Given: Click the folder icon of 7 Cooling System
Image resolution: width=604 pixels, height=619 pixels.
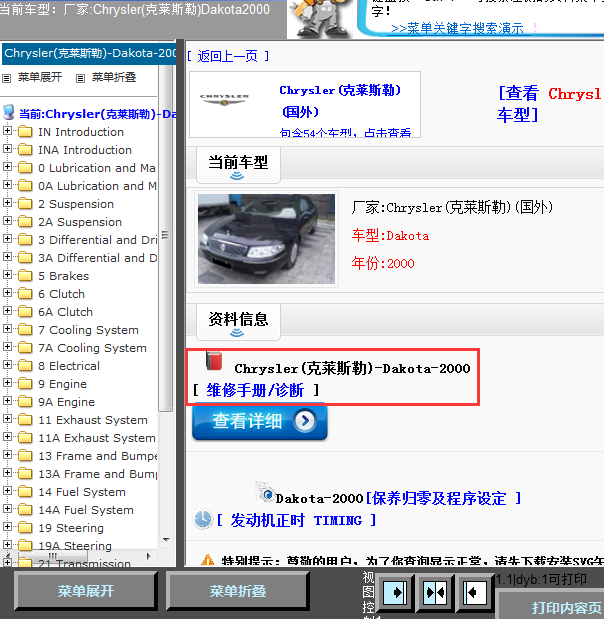Looking at the screenshot, I should coord(25,330).
